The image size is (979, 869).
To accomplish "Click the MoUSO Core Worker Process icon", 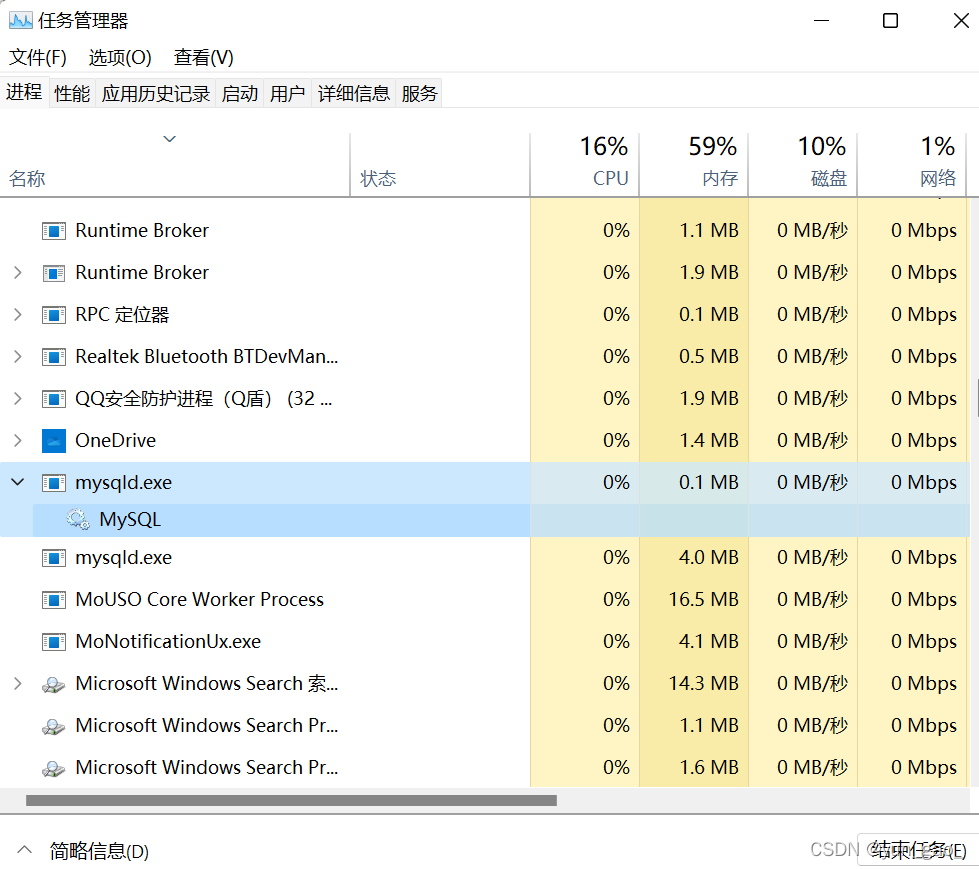I will coord(54,600).
